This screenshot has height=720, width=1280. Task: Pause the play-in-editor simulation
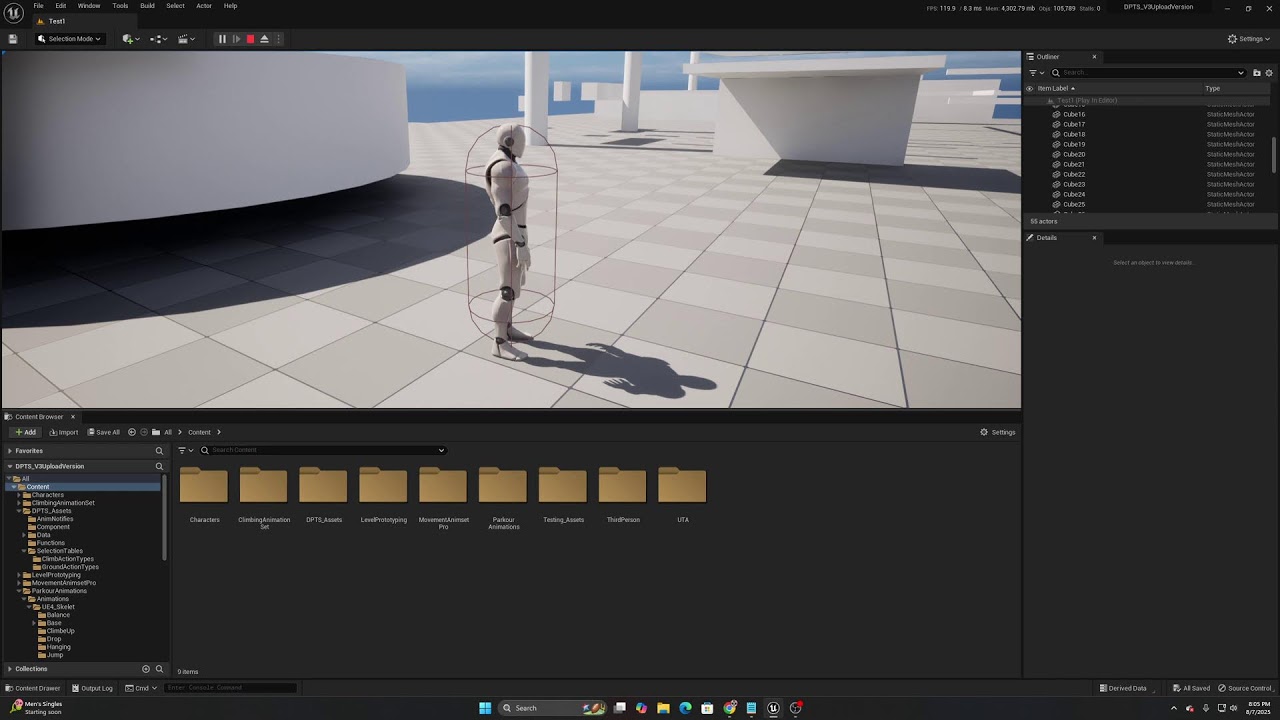pyautogui.click(x=222, y=39)
